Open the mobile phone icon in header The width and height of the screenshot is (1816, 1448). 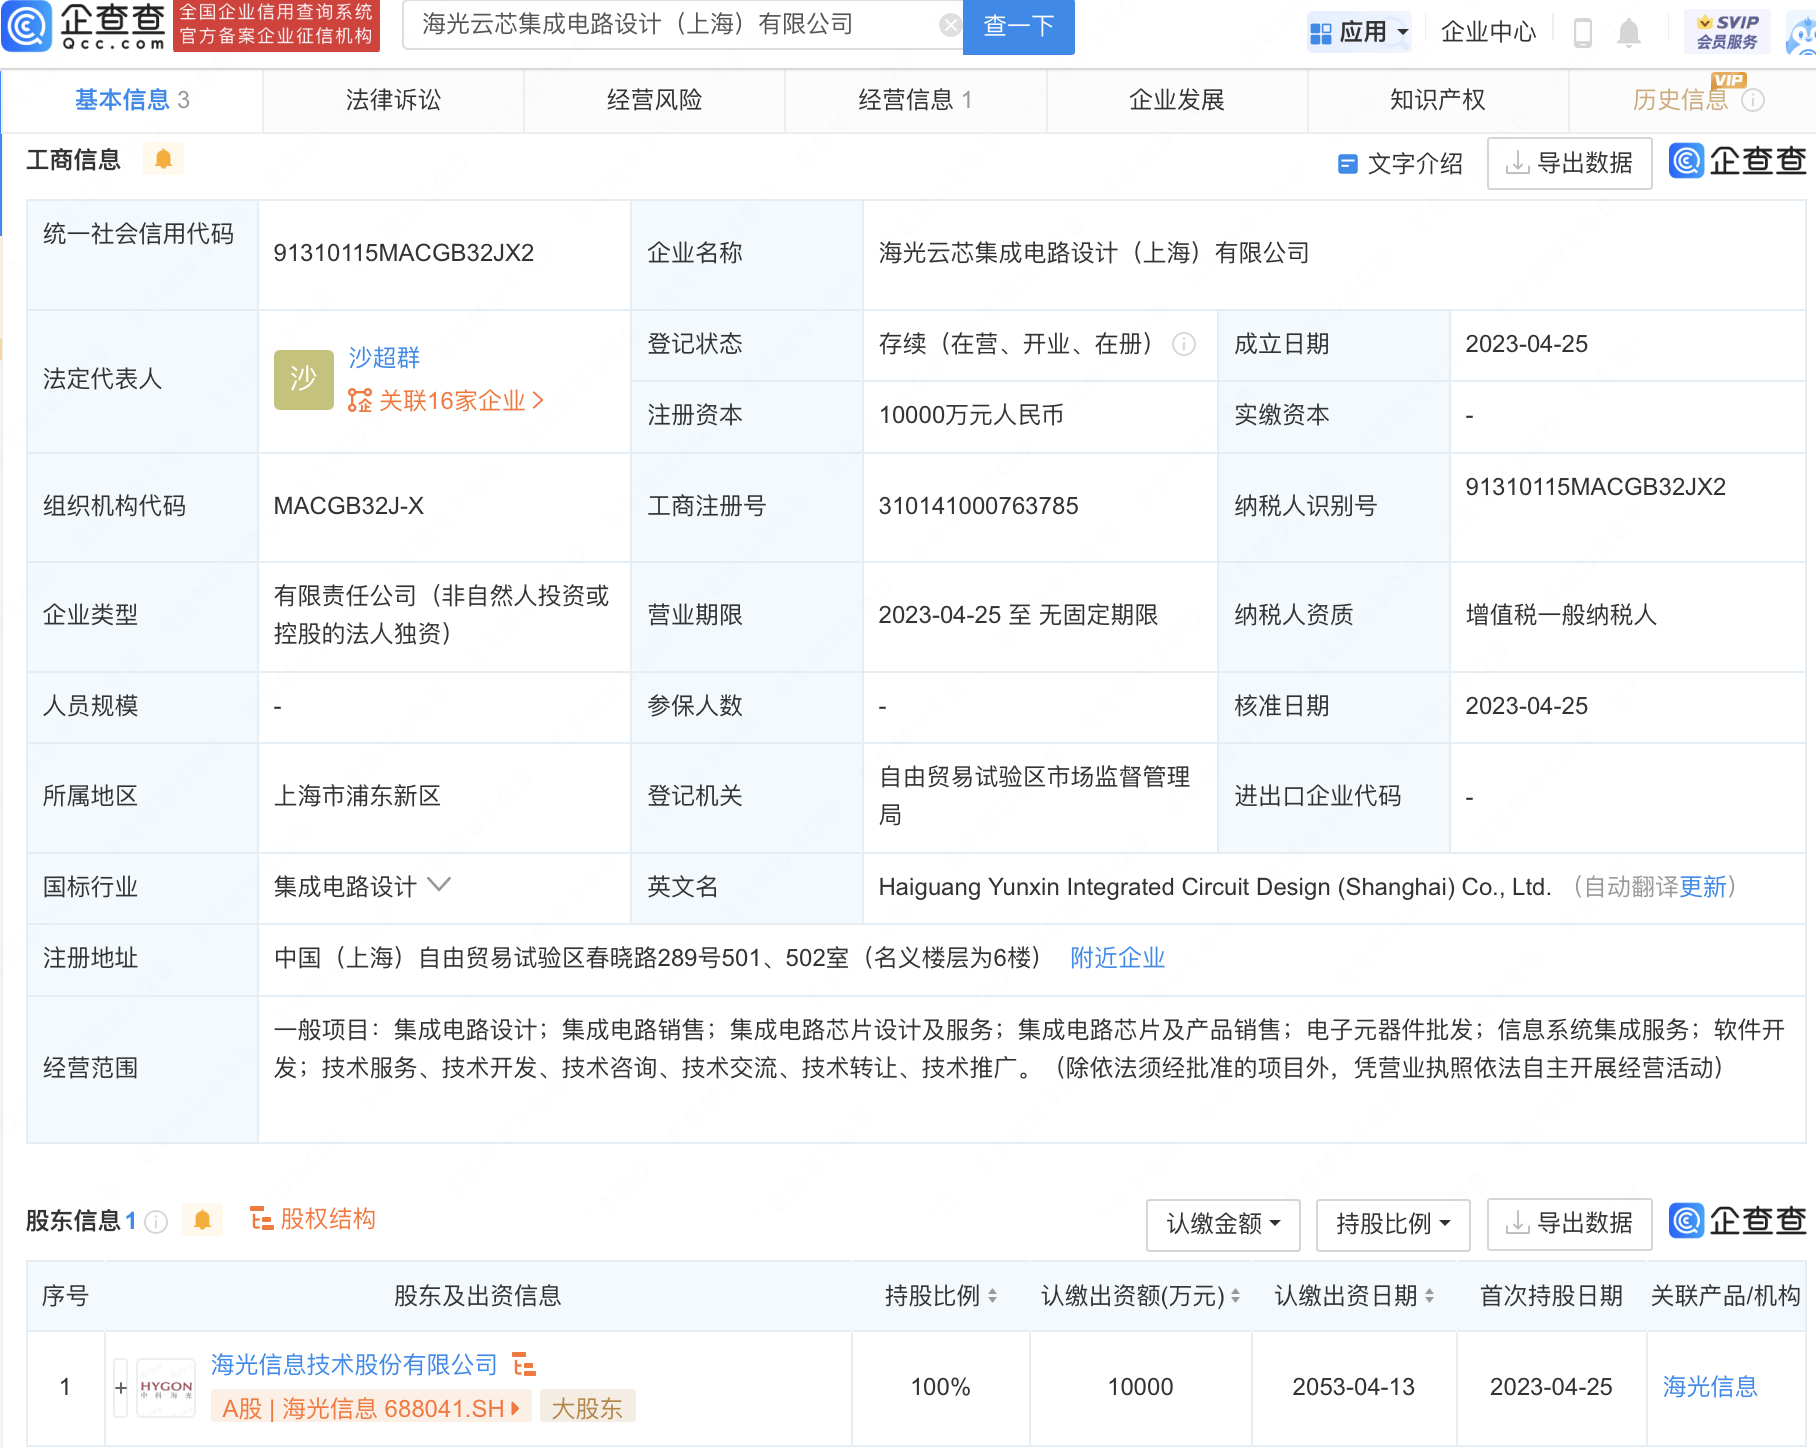pyautogui.click(x=1582, y=32)
